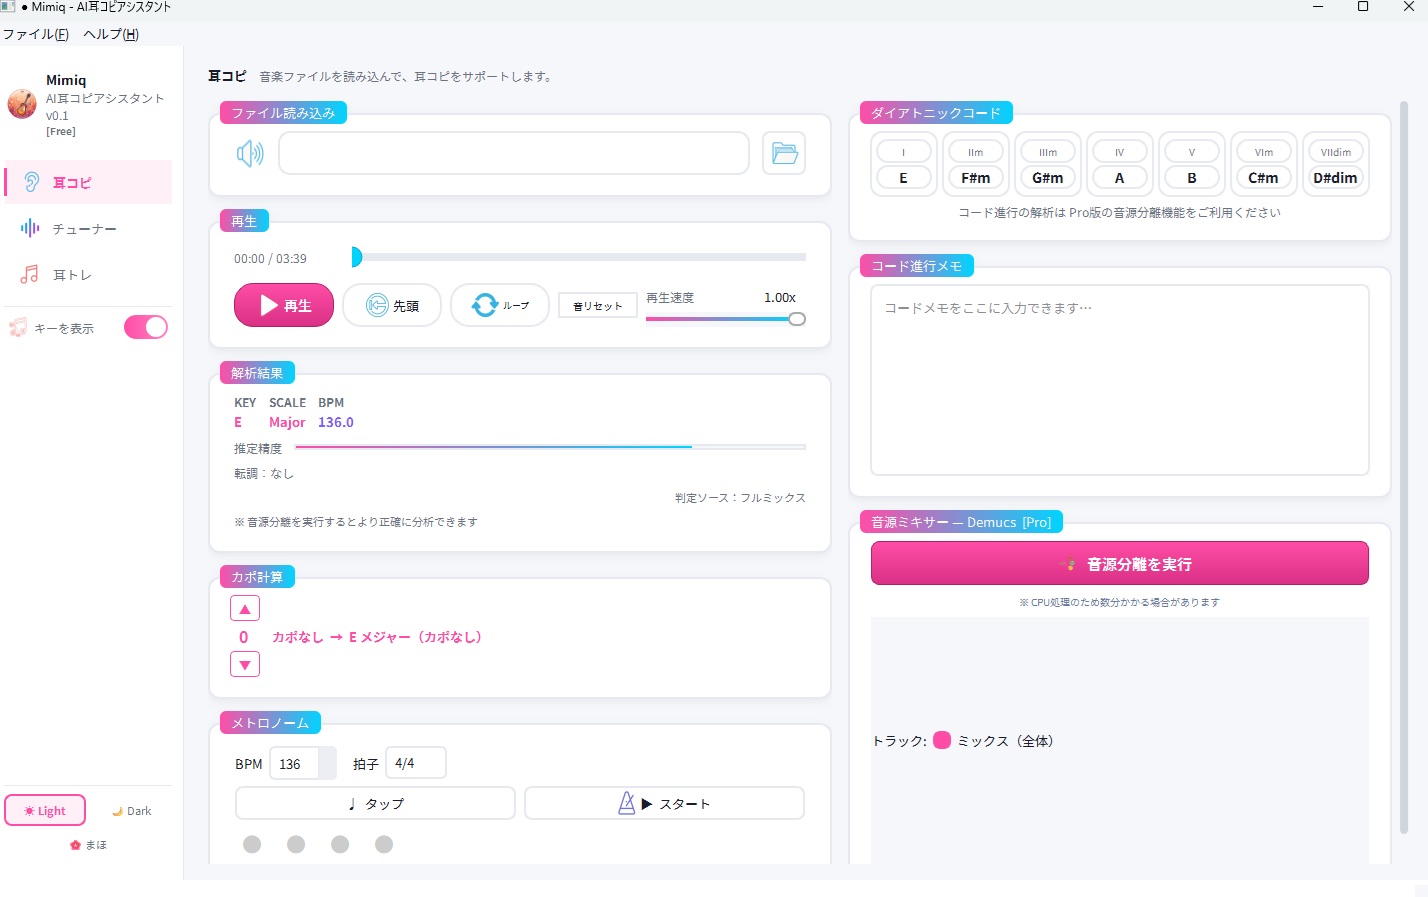Click the metronome icon on start button
The width and height of the screenshot is (1428, 897).
coord(627,803)
